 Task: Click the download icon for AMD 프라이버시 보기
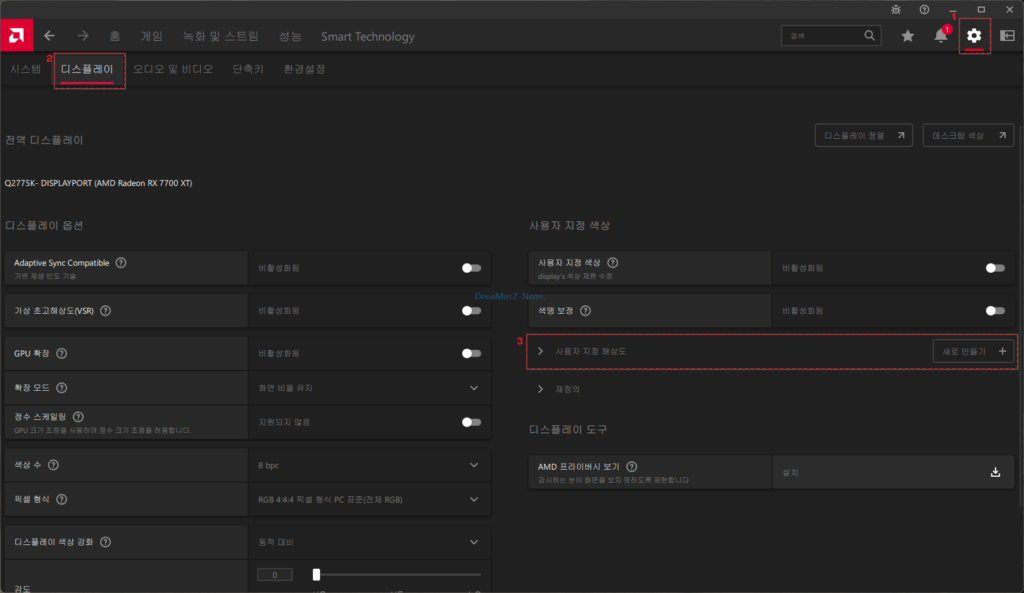[x=995, y=472]
